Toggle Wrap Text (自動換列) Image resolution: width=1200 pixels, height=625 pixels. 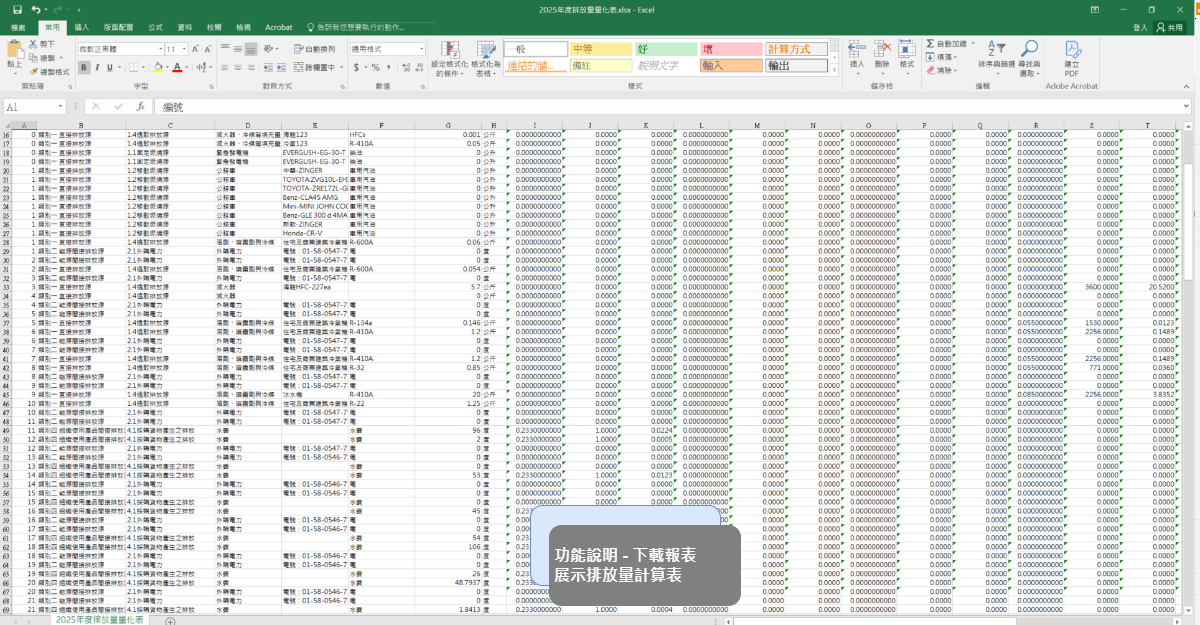pos(314,48)
